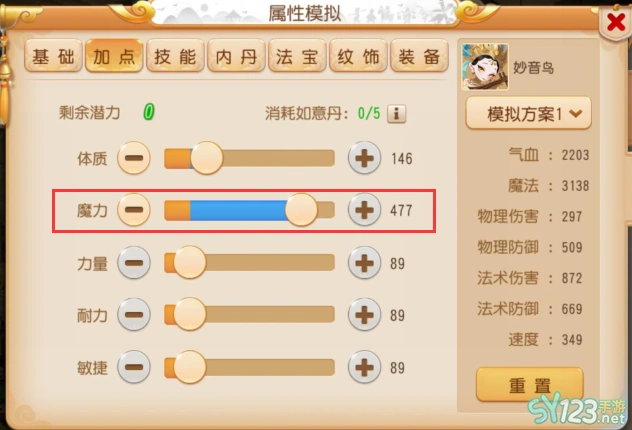The image size is (632, 430).
Task: Click the 妙音鸟 pet portrait
Action: click(x=485, y=67)
